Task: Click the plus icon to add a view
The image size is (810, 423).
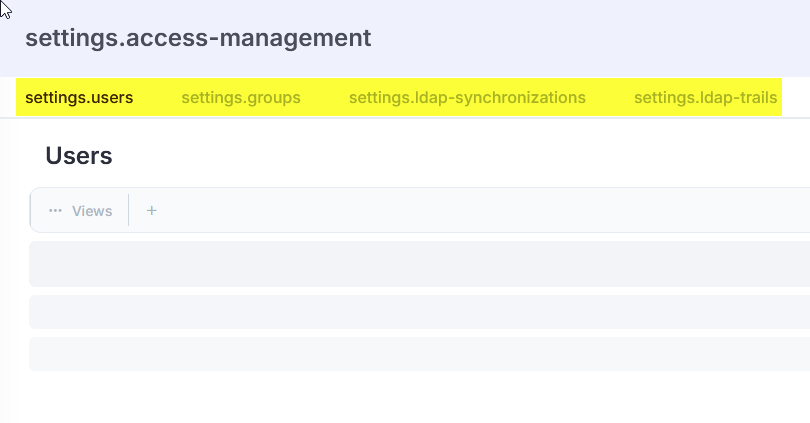Action: pyautogui.click(x=152, y=211)
